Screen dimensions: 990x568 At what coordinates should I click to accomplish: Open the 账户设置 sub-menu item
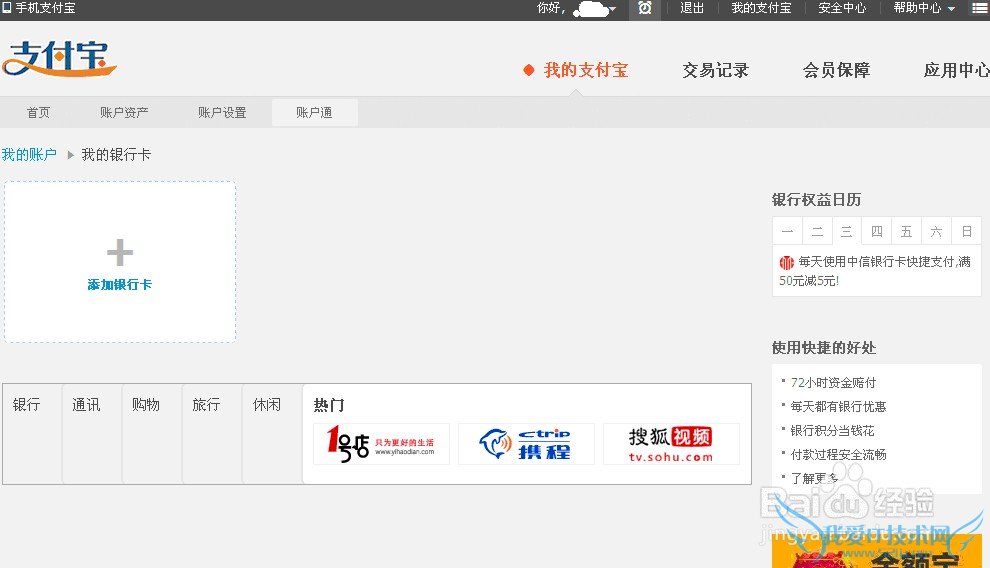[222, 112]
